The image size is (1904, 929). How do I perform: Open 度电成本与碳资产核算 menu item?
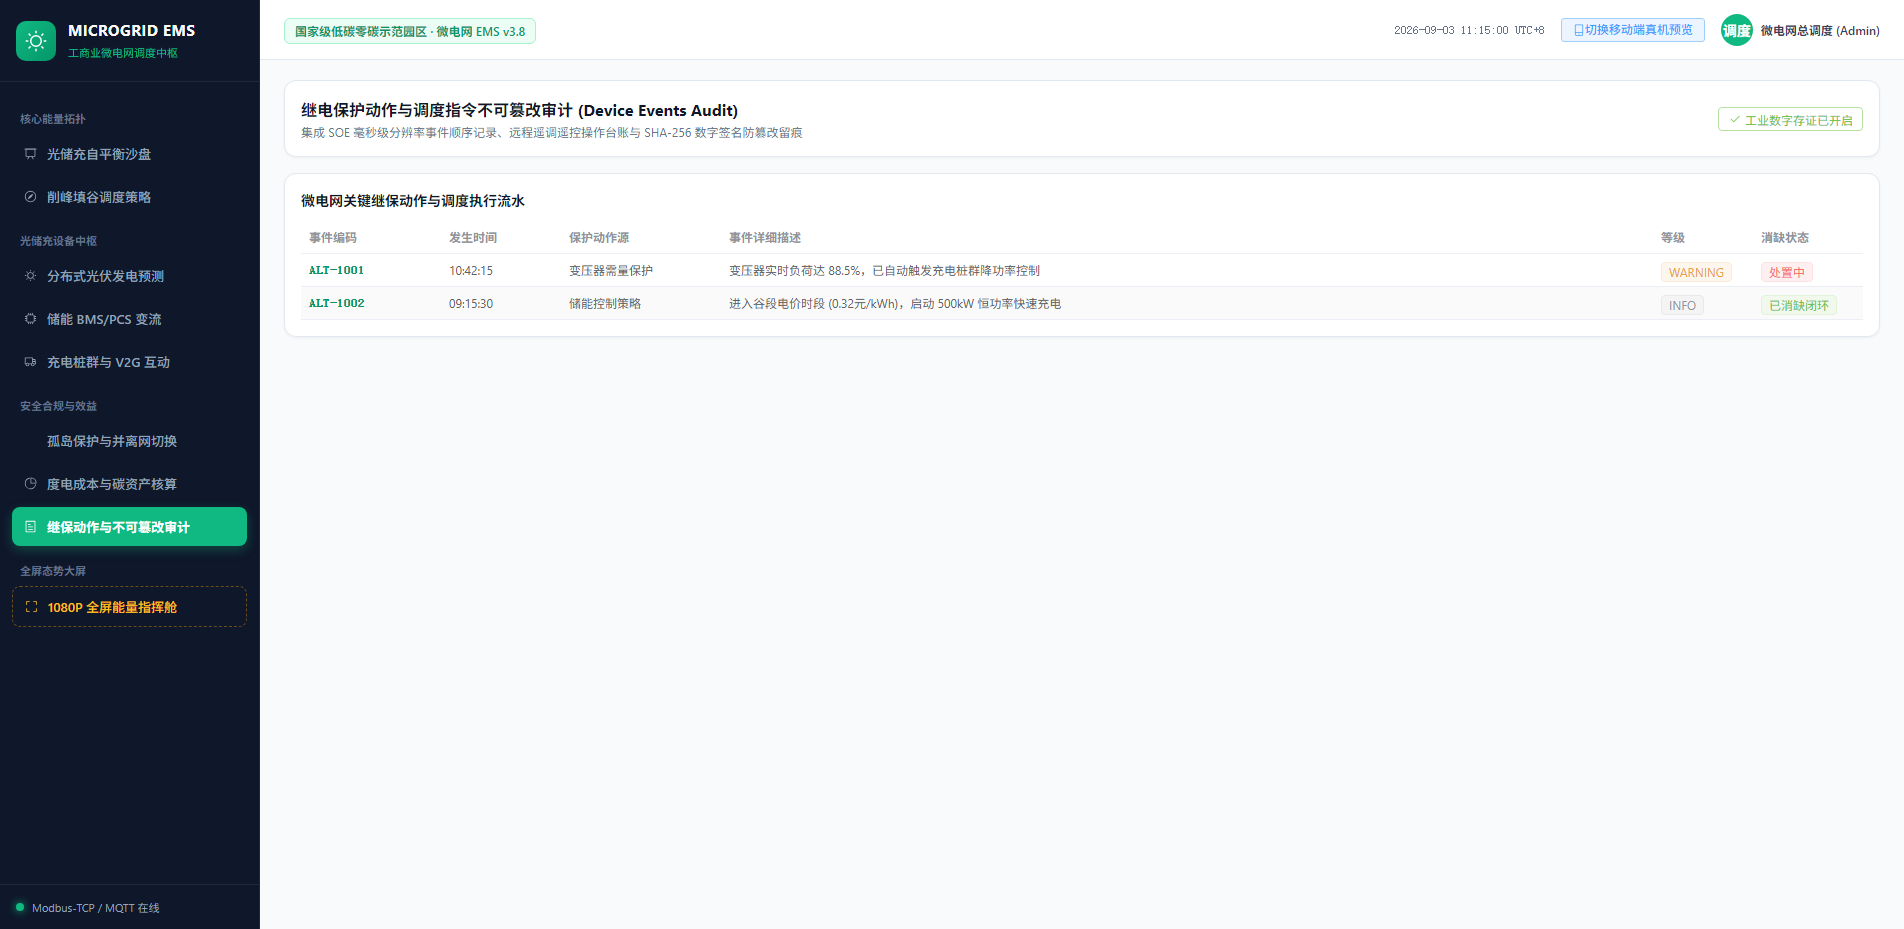(129, 484)
